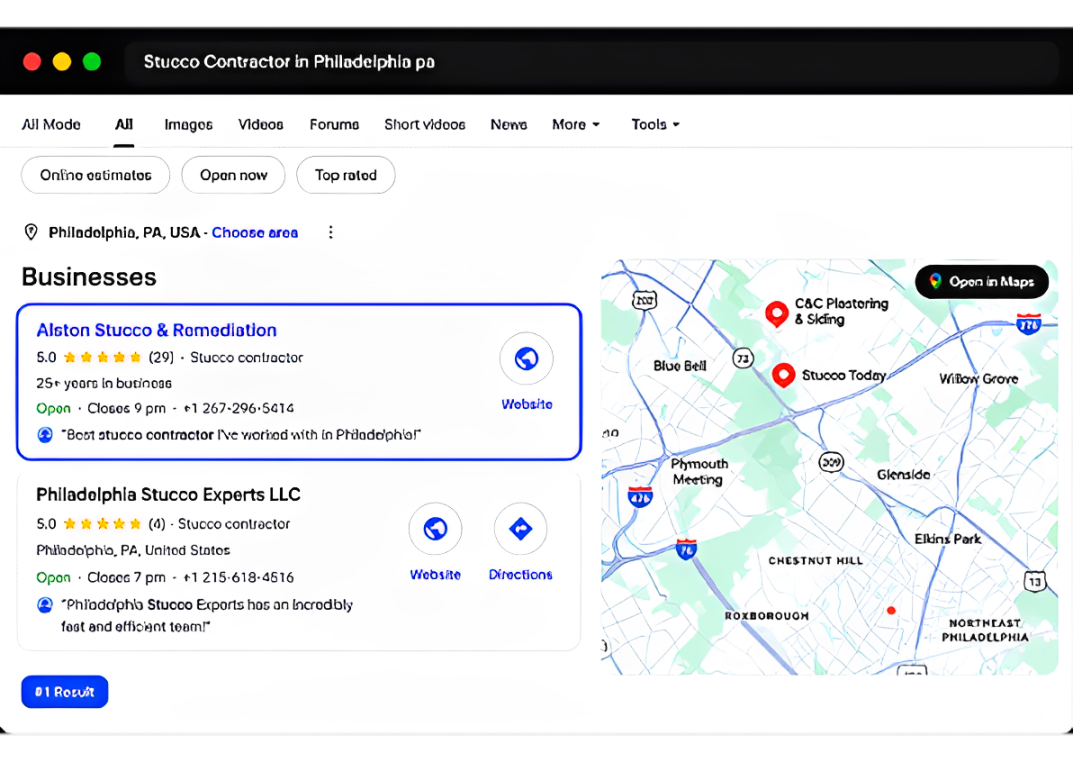This screenshot has width=1073, height=762.
Task: Click the #1 Result blue button
Action: point(64,692)
